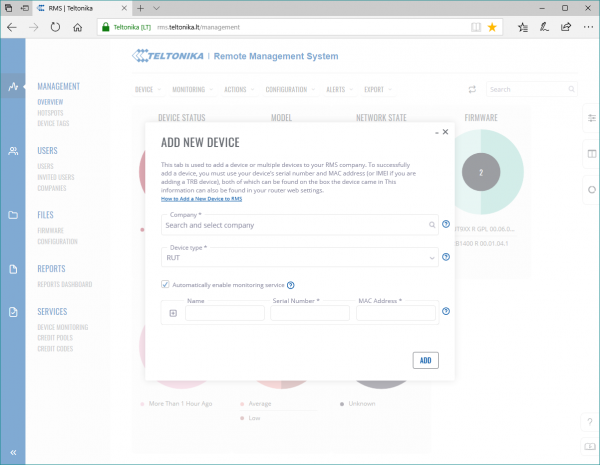Open Credit Pools link
The height and width of the screenshot is (465, 600).
(55, 338)
